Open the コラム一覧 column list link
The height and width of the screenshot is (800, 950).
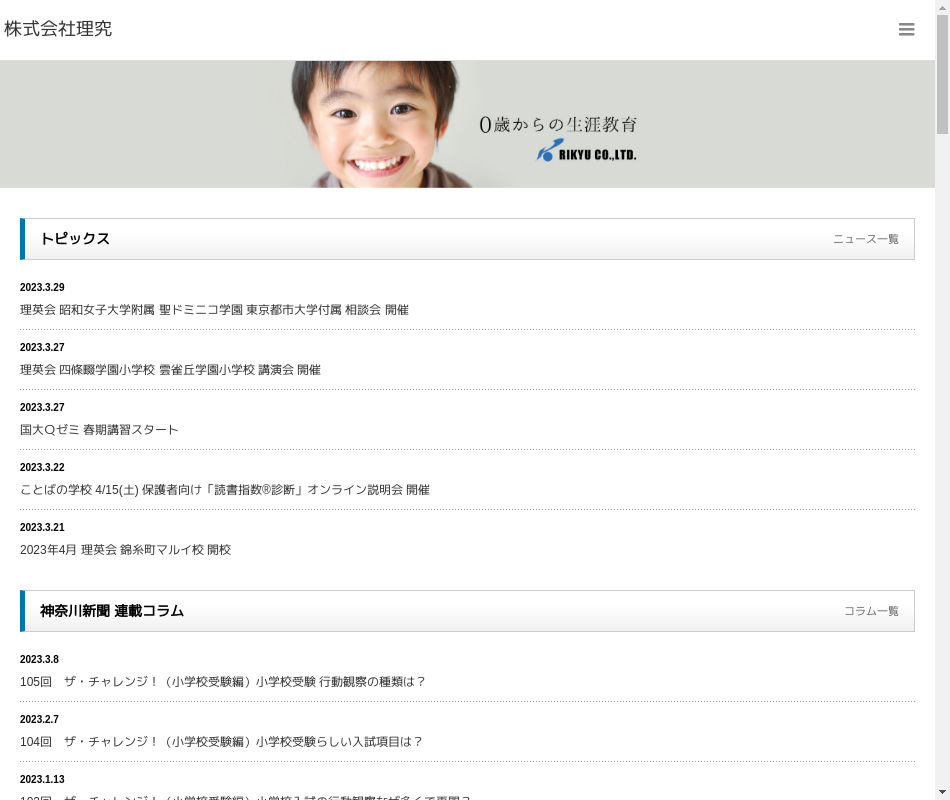point(871,612)
